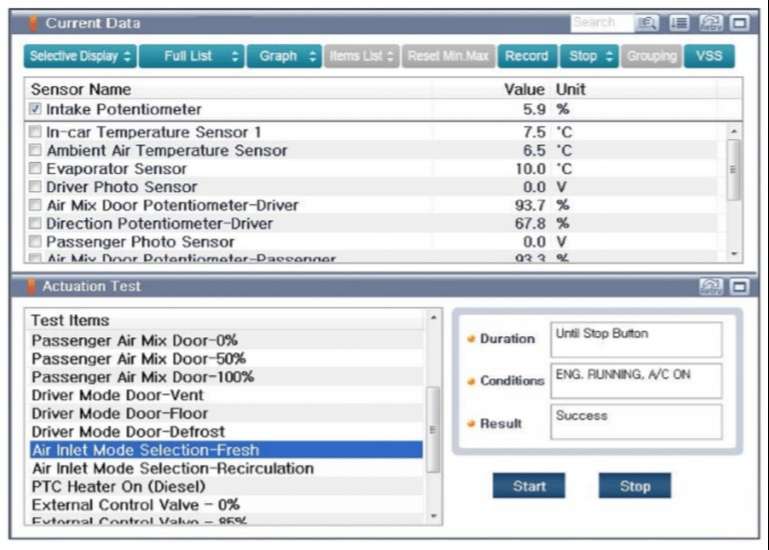The width and height of the screenshot is (769, 550).
Task: Select Air Inlet Mode Selection-Recirculation test item
Action: pyautogui.click(x=226, y=468)
